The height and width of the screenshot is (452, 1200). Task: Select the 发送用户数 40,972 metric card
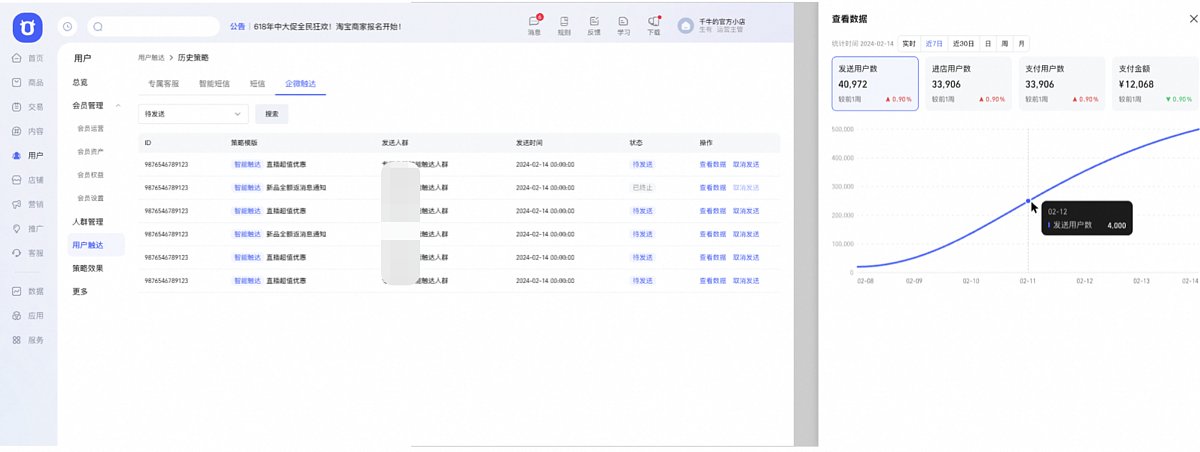[875, 83]
